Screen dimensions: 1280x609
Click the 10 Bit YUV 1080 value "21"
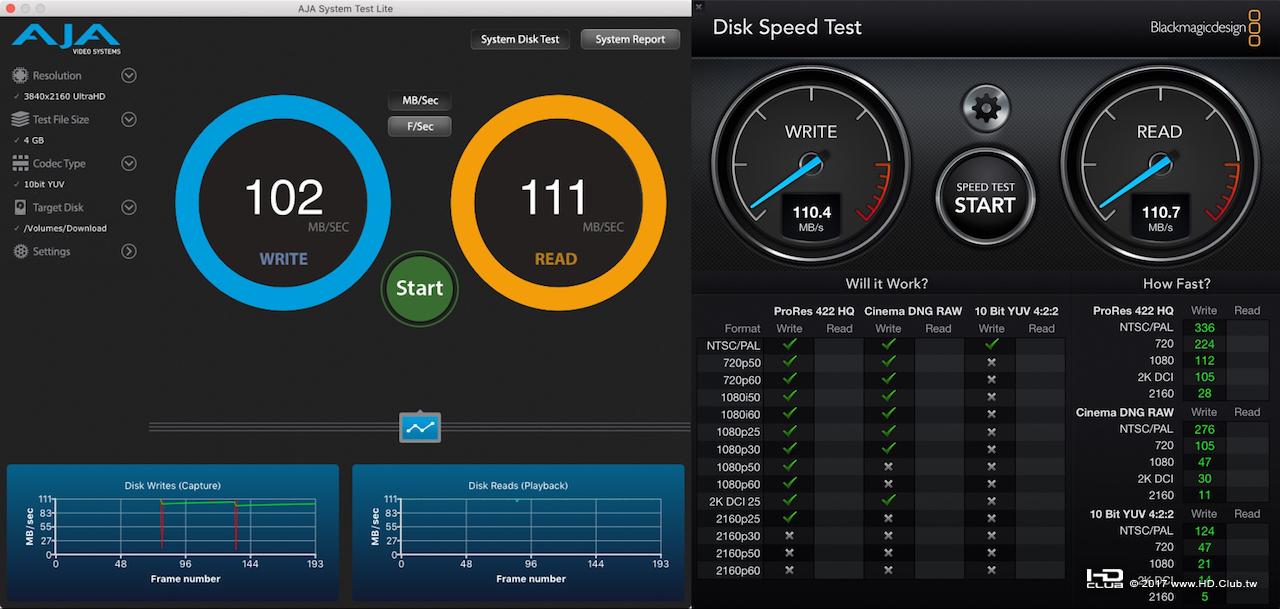tap(1204, 564)
